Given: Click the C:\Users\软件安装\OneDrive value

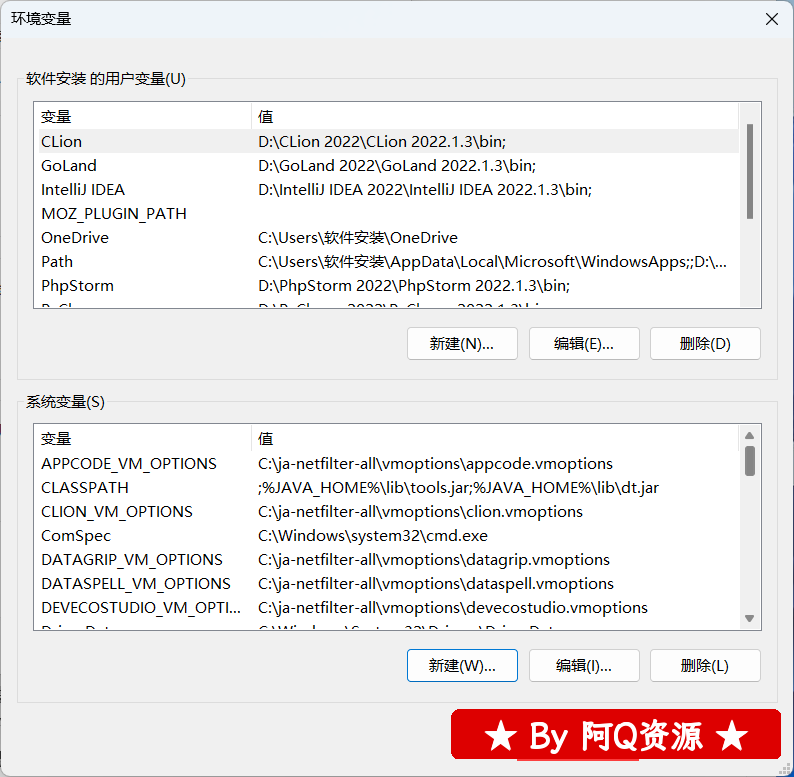Looking at the screenshot, I should point(358,238).
